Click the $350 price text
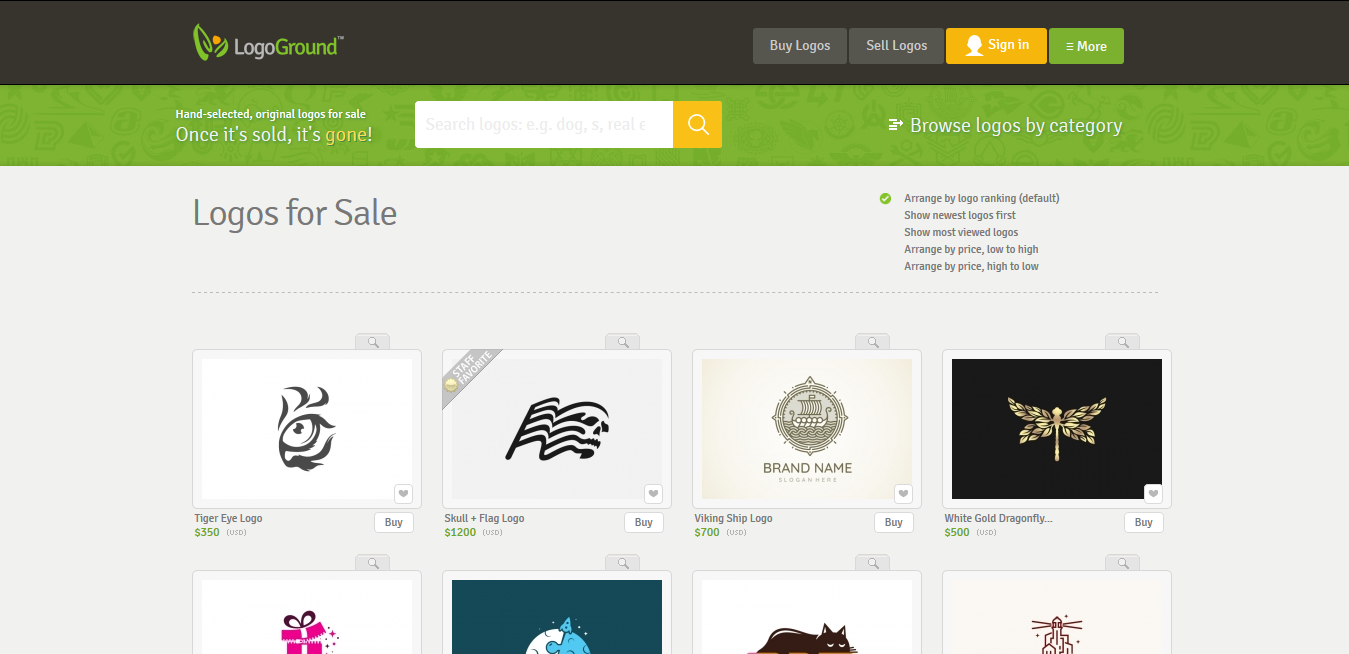Image resolution: width=1349 pixels, height=654 pixels. [207, 533]
